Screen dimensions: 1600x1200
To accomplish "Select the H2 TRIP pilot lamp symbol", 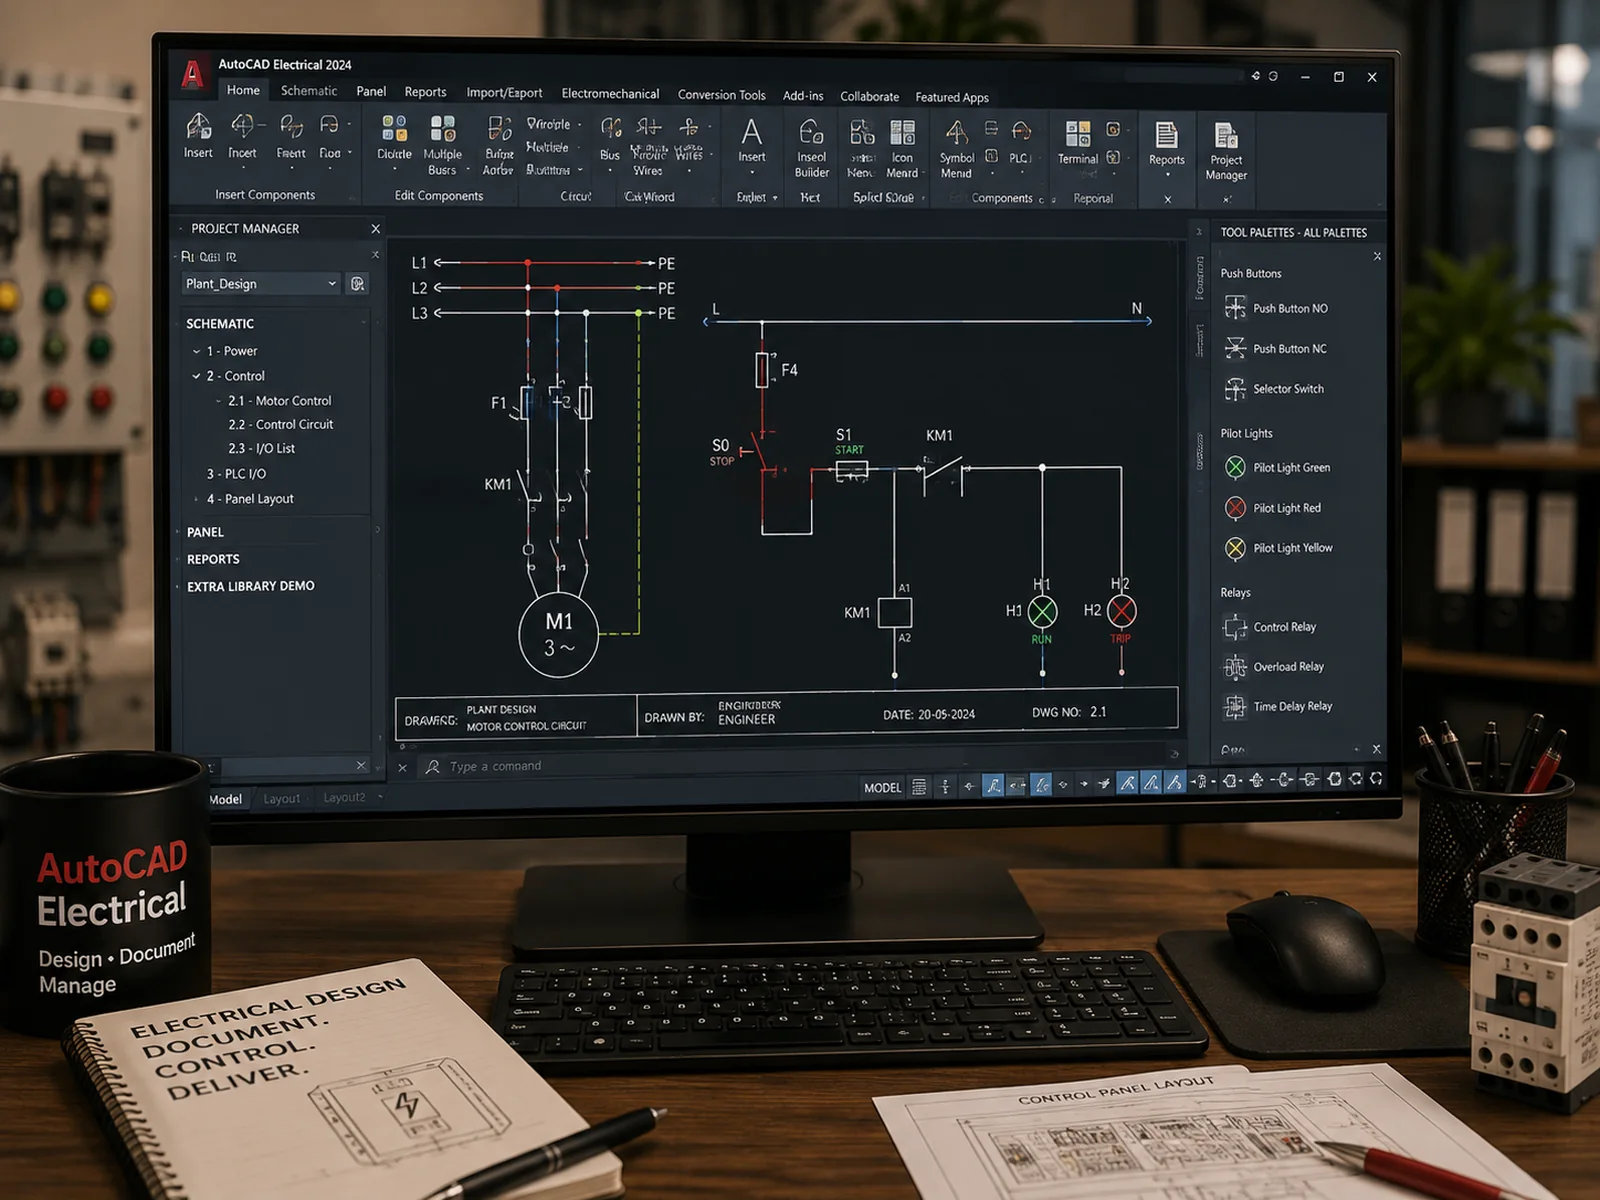I will (x=1122, y=611).
